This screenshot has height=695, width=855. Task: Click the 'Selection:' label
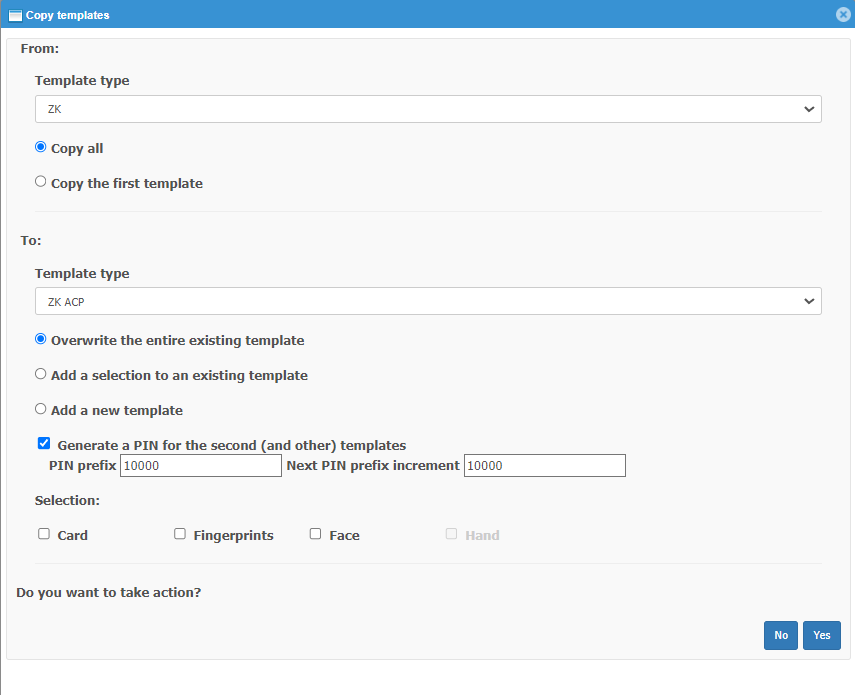coord(67,500)
